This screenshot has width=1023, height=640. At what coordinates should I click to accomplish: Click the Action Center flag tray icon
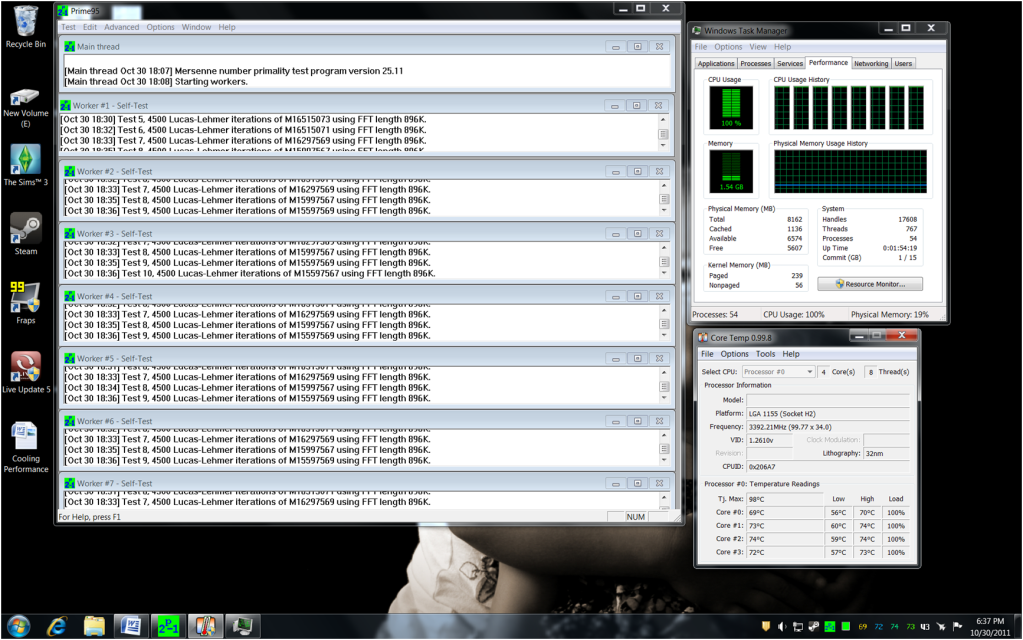coord(957,627)
